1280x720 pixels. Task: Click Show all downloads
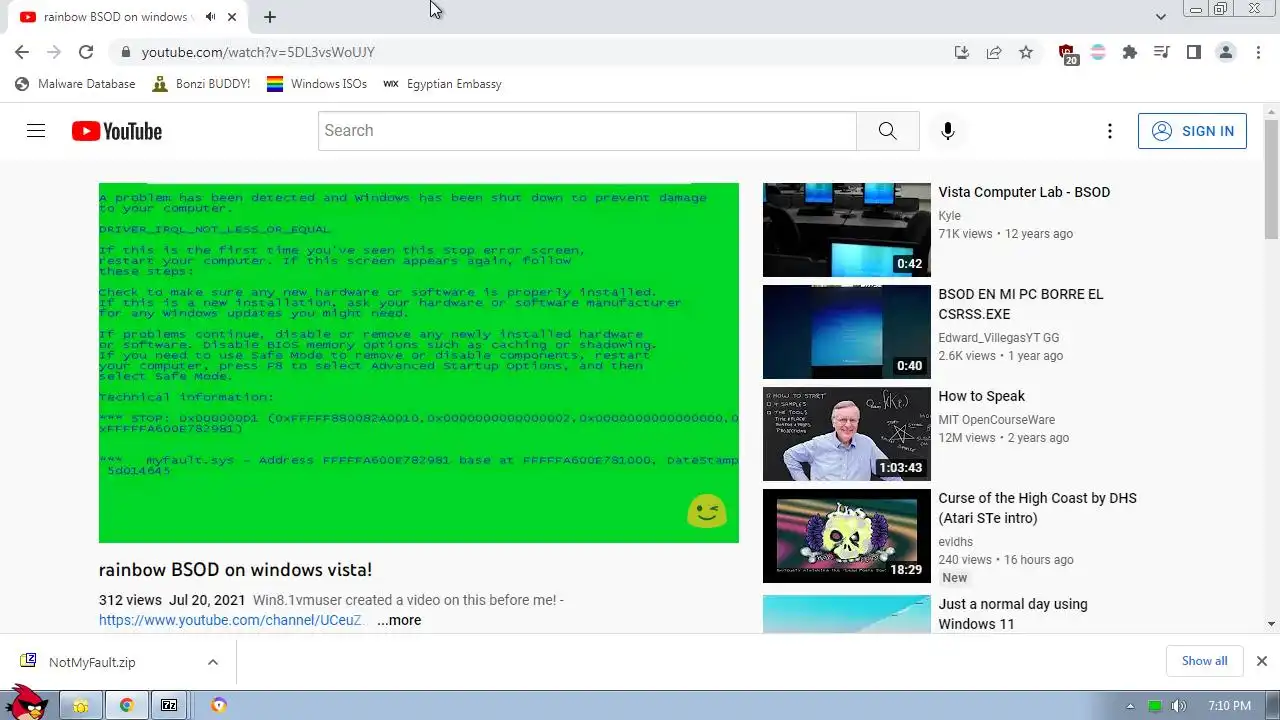pos(1204,661)
